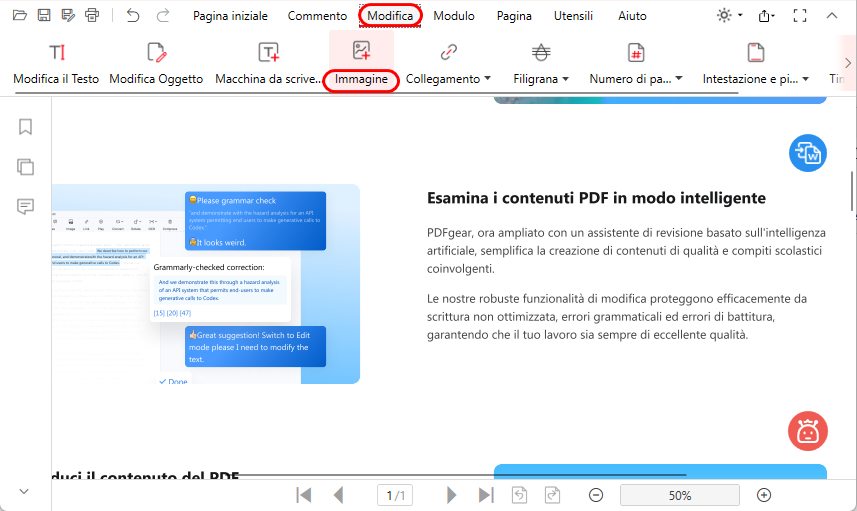Open the brightness theme selector
Screen dimensions: 857x511
point(729,15)
